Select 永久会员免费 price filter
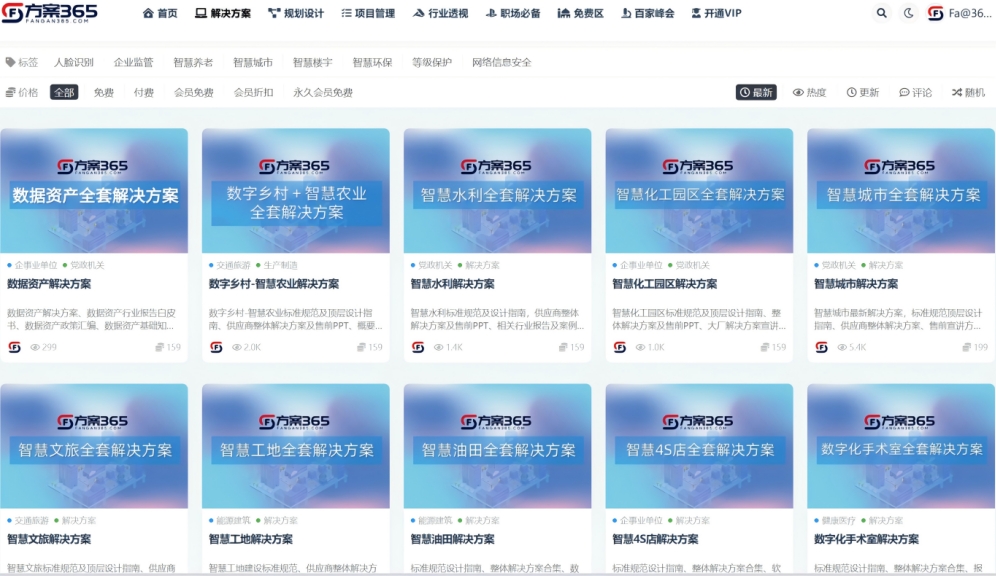Viewport: 996px width, 576px height. pos(323,92)
